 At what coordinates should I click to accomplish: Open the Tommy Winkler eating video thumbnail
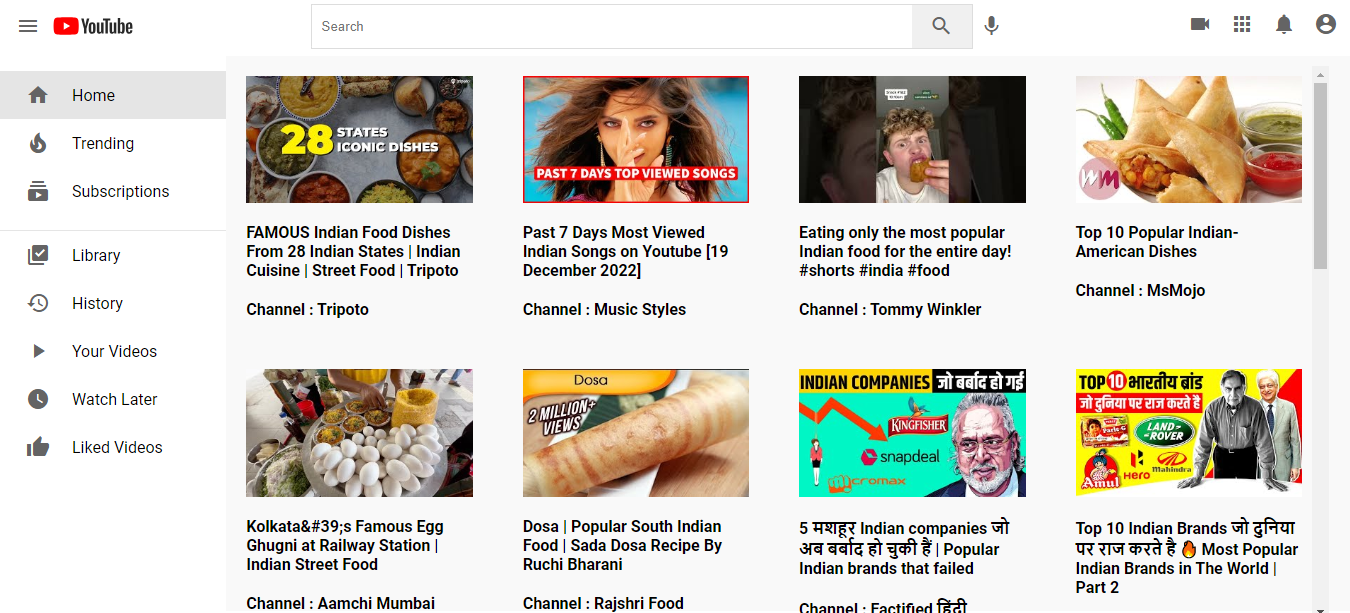point(912,139)
